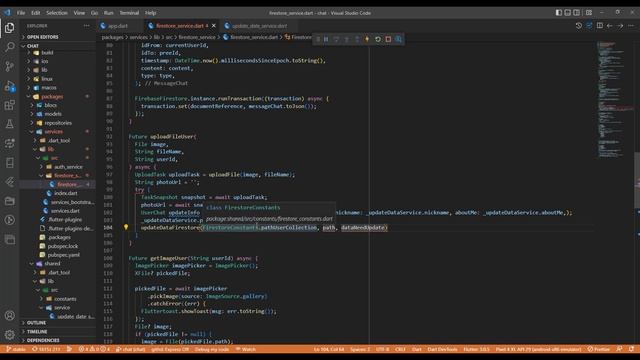The height and width of the screenshot is (360, 640).
Task: Expand the repositories folder
Action: tap(58, 123)
